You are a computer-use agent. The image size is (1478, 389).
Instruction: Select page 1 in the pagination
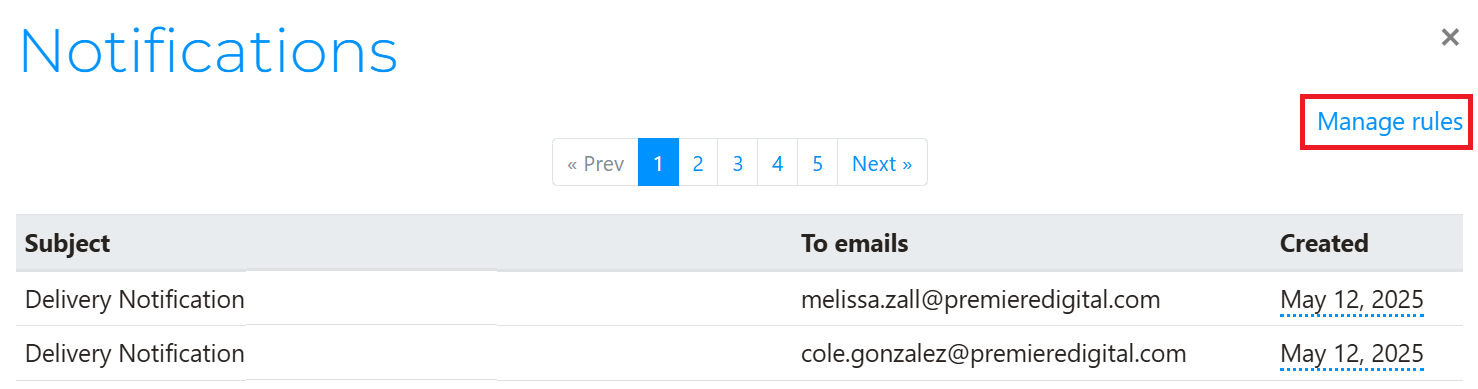[x=658, y=163]
